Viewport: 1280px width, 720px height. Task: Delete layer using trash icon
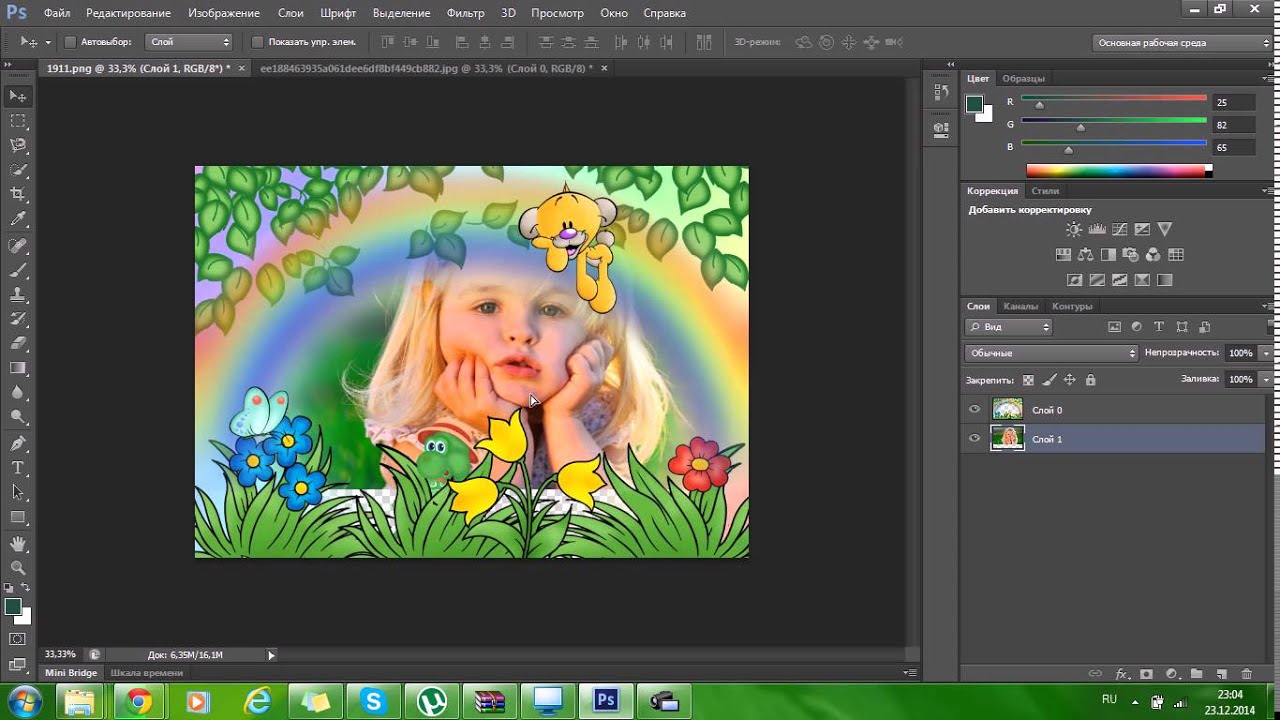pyautogui.click(x=1246, y=675)
